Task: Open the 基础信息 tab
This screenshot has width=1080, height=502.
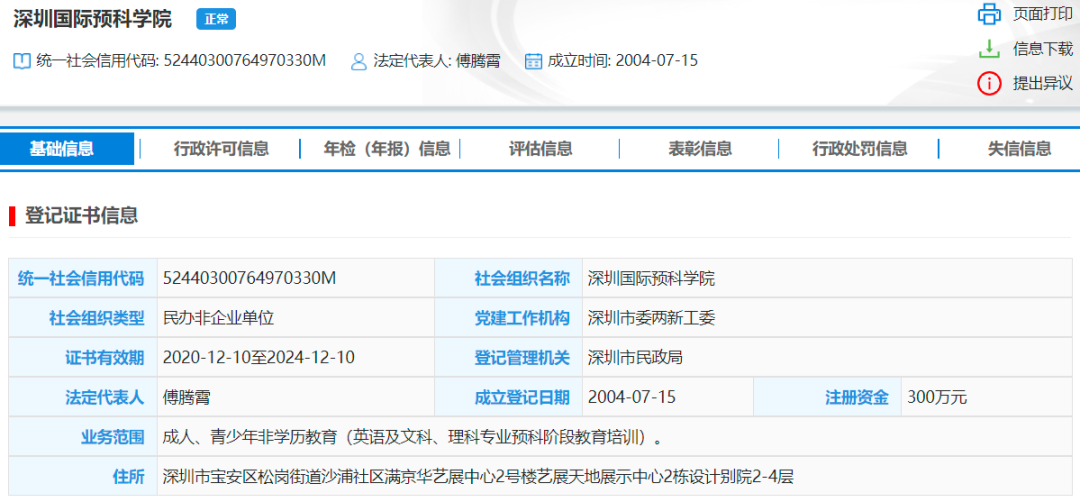Action: 62,149
